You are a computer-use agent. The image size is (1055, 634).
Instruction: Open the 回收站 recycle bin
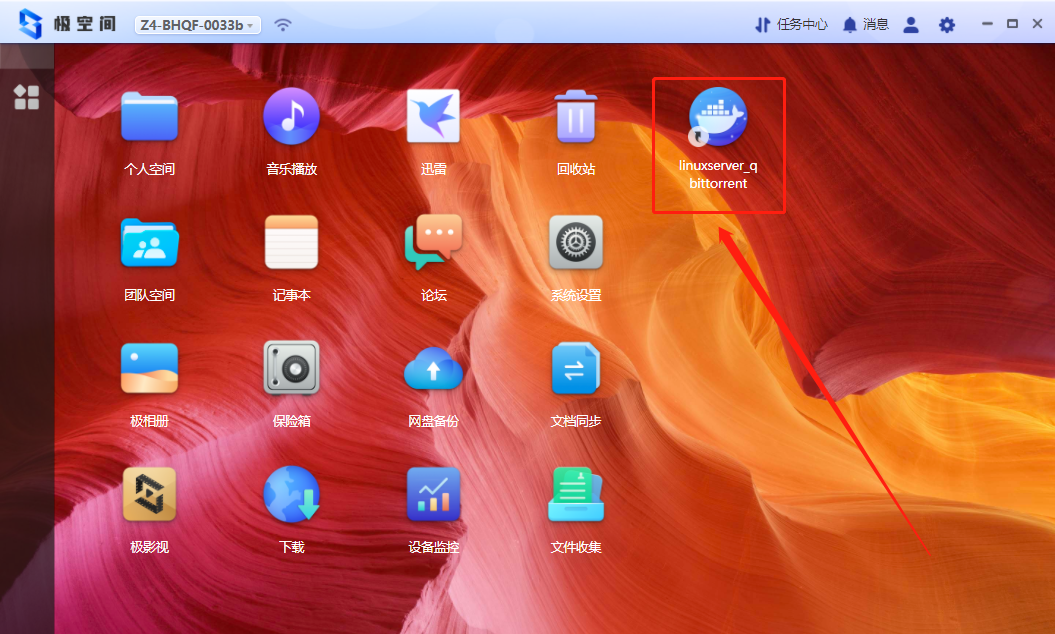576,117
